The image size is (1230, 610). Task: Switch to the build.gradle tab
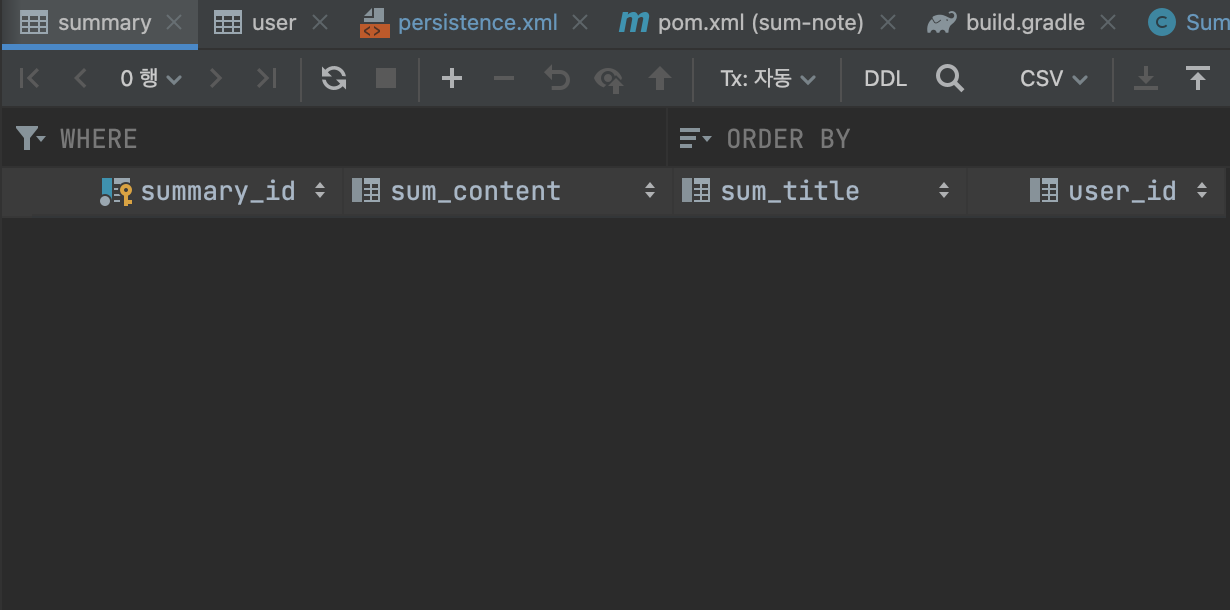(1025, 22)
